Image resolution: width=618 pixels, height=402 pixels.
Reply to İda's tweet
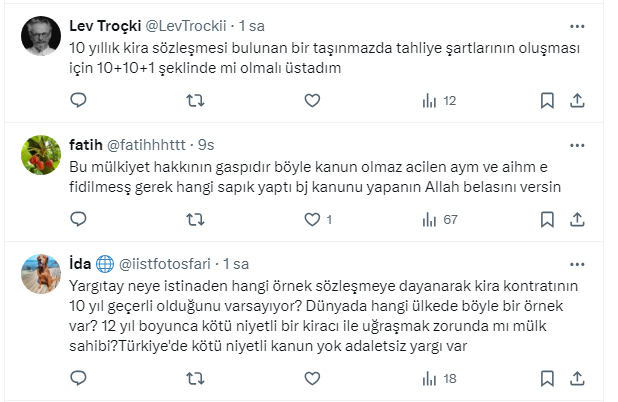[80, 379]
